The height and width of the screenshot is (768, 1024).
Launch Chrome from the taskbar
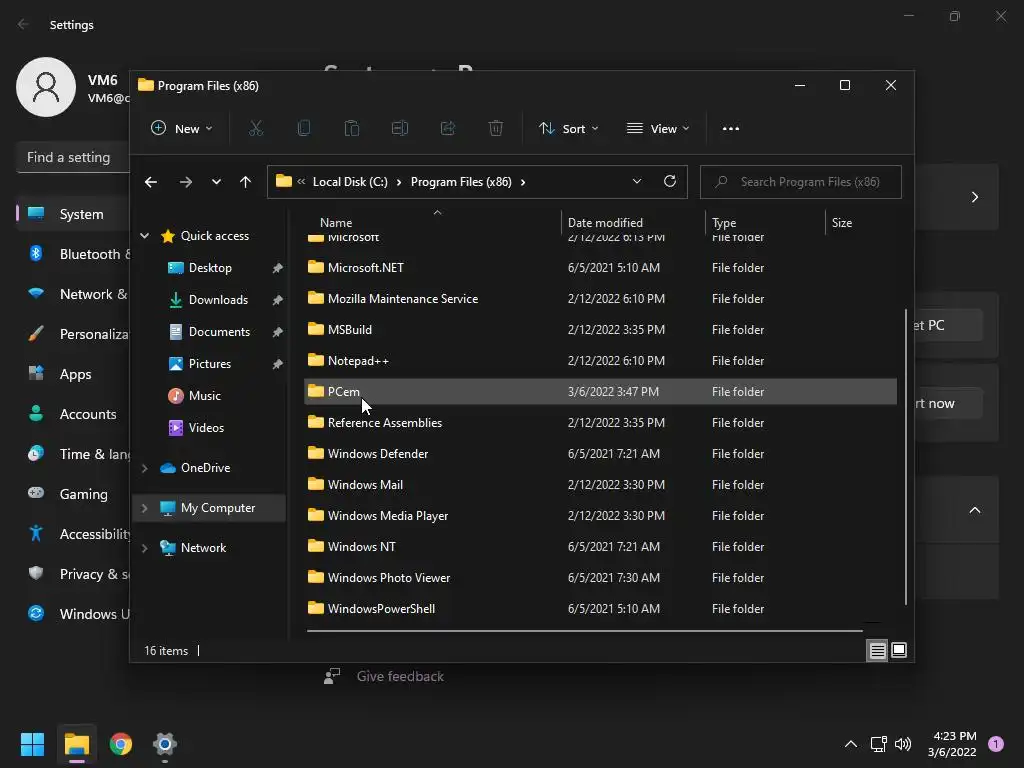[121, 744]
